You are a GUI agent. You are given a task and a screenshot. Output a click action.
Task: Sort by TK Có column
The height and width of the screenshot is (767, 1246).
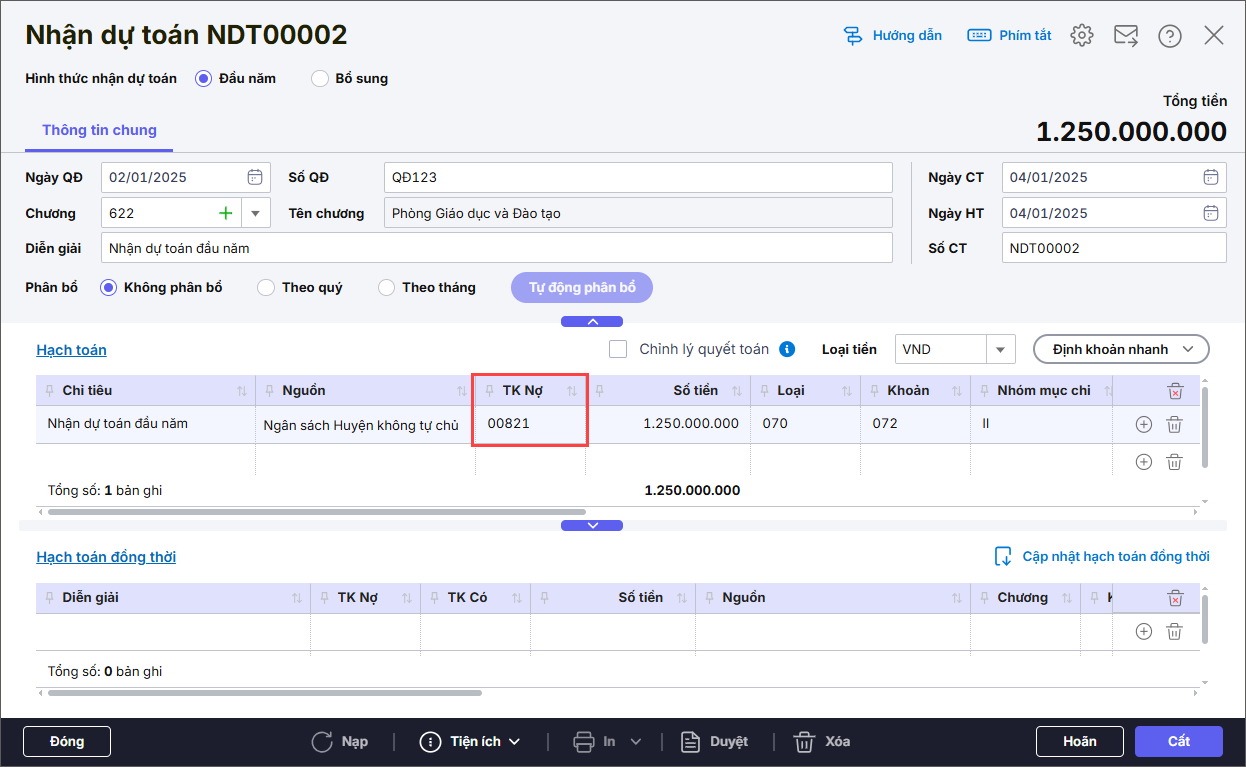click(517, 598)
